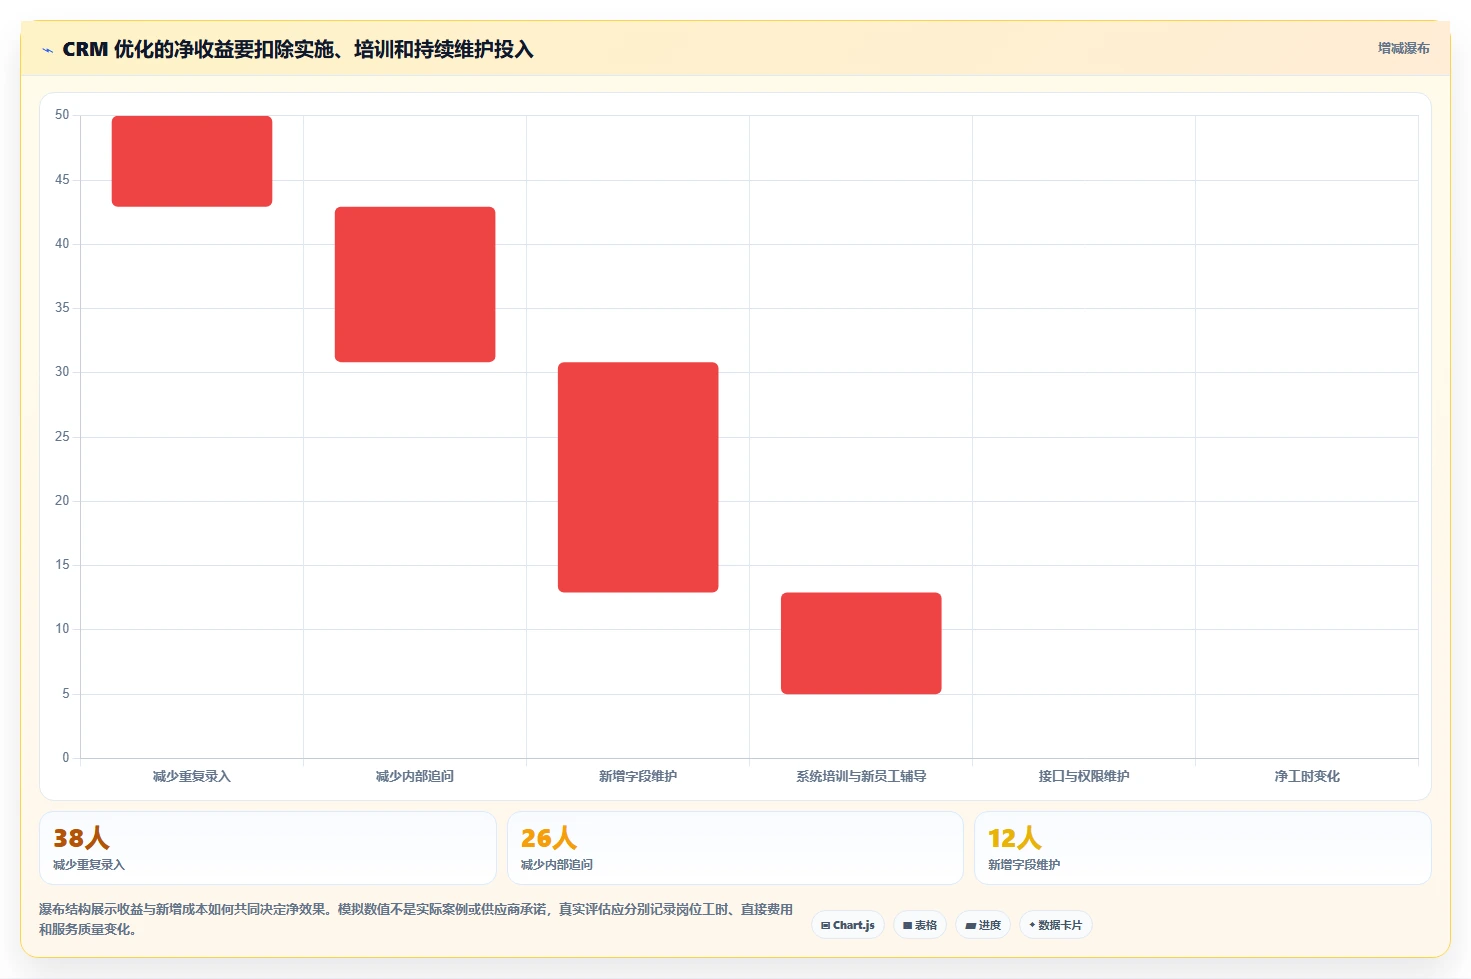Click the 减少重复录入 x-axis label
This screenshot has height=979, width=1471.
click(x=192, y=776)
